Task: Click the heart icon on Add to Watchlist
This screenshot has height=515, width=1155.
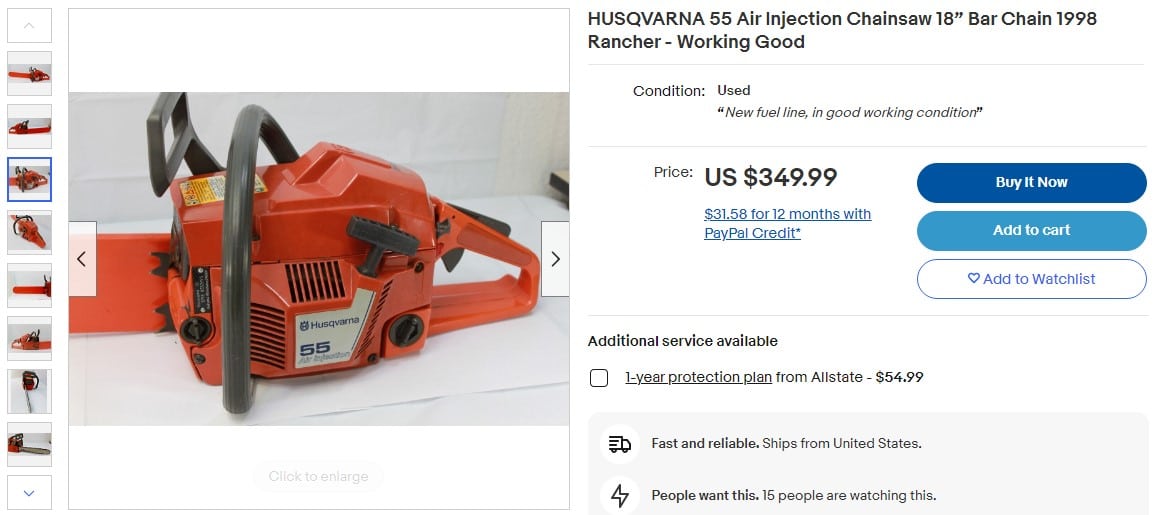Action: [x=973, y=278]
